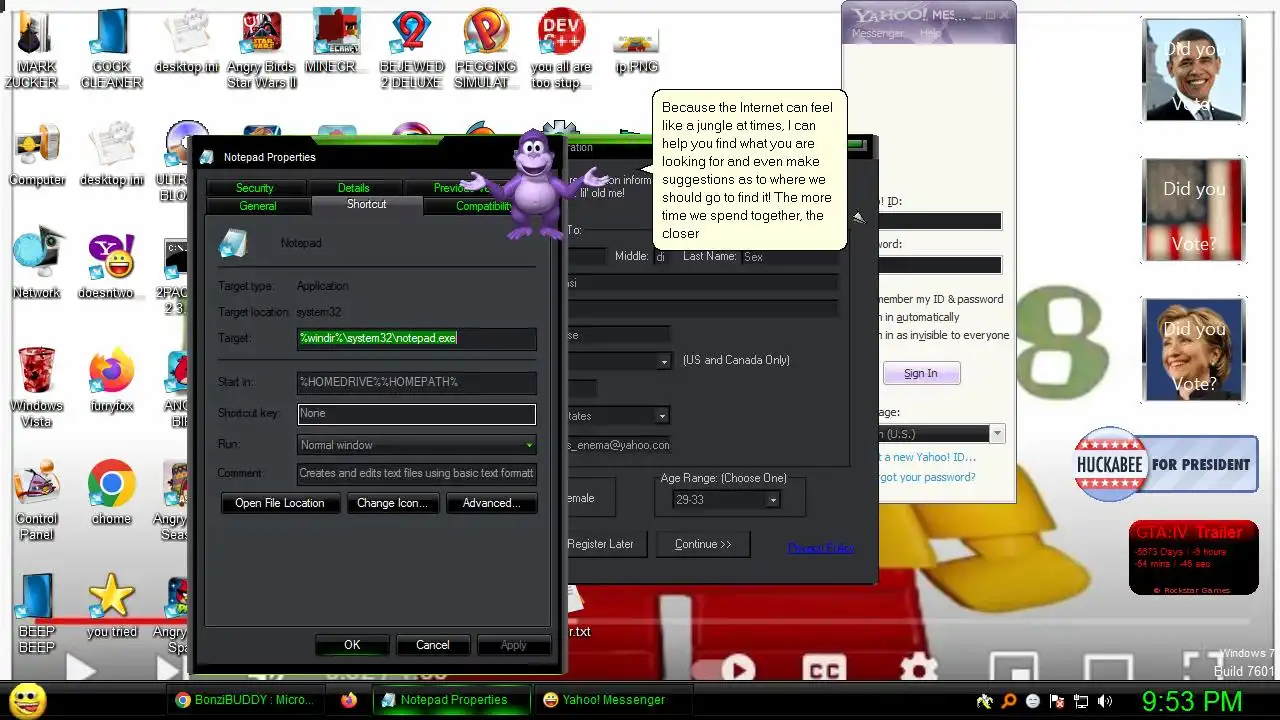Screen dimensions: 1280x720
Task: Click the Target path field
Action: pos(417,338)
